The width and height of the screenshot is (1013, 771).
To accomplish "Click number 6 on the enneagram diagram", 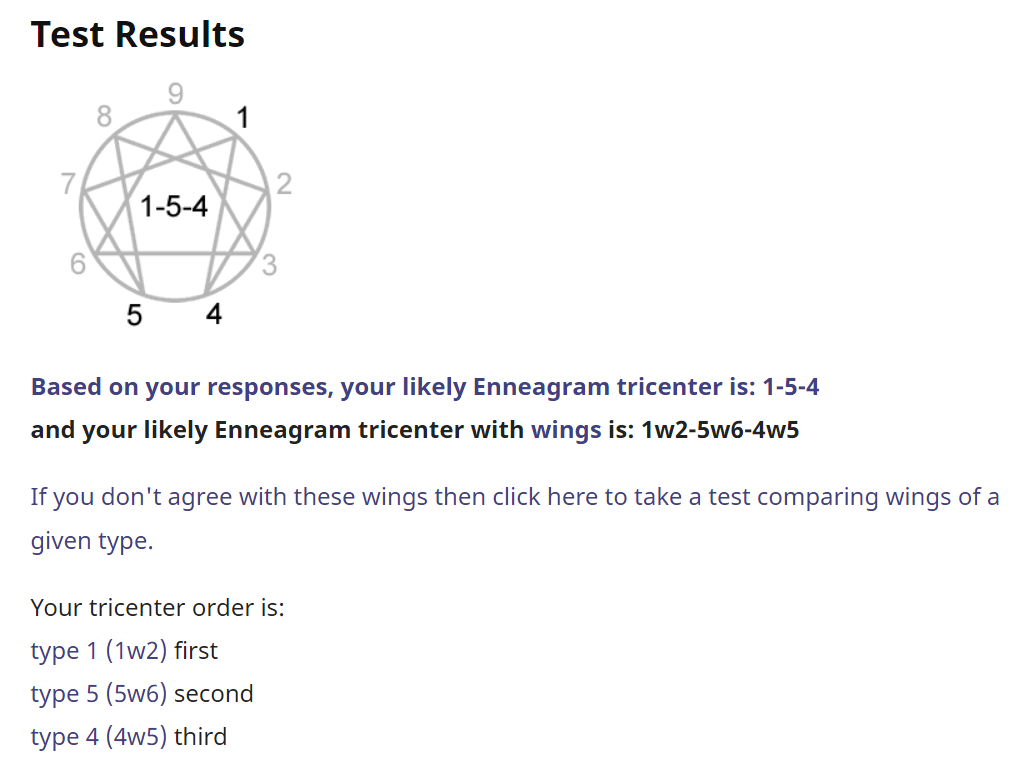I will pyautogui.click(x=78, y=264).
